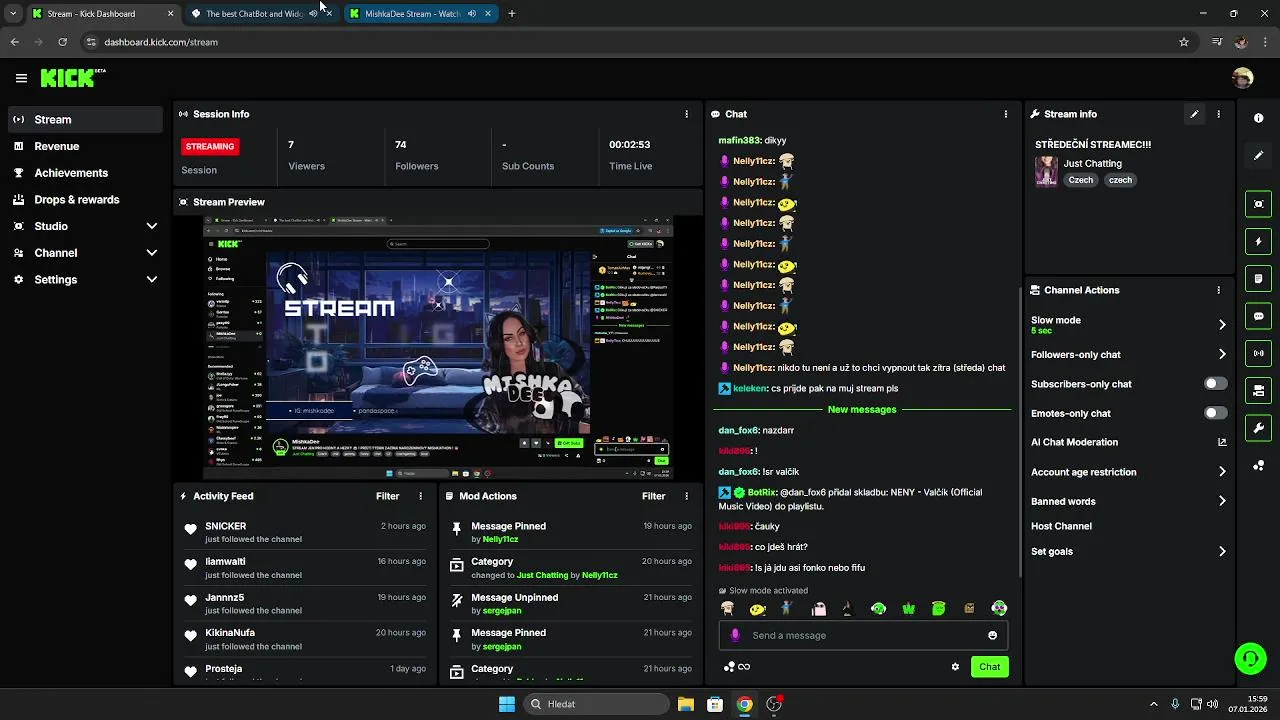Open Followers-only chat options arrow
Viewport: 1280px width, 720px height.
pos(1222,354)
